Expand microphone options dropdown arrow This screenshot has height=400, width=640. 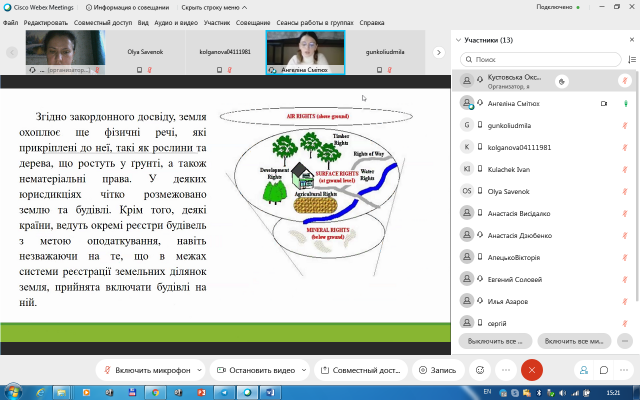200,370
